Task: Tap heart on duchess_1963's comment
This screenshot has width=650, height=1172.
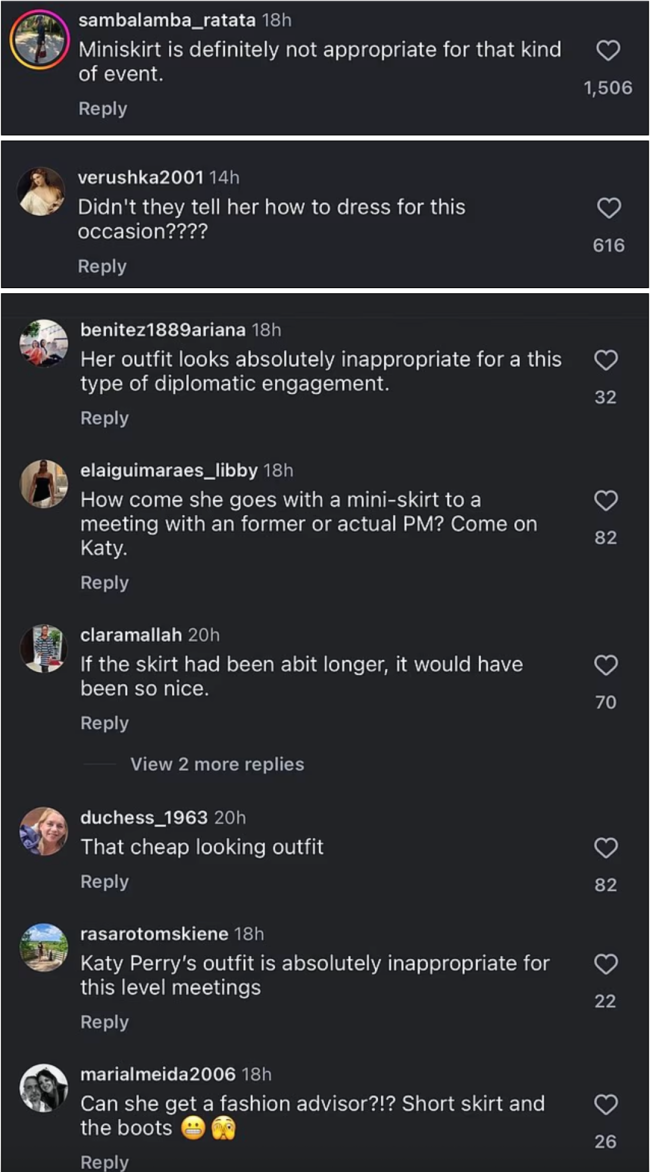Action: pos(606,848)
